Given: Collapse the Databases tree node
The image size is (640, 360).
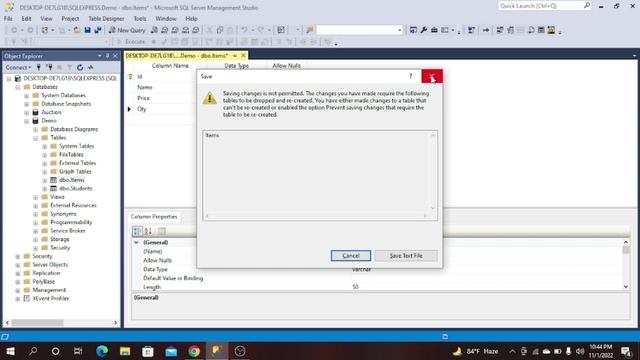Looking at the screenshot, I should click(x=18, y=87).
